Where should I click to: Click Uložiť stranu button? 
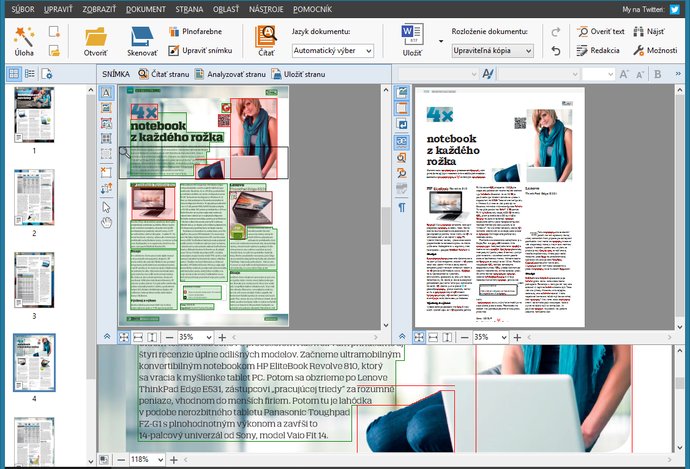298,74
